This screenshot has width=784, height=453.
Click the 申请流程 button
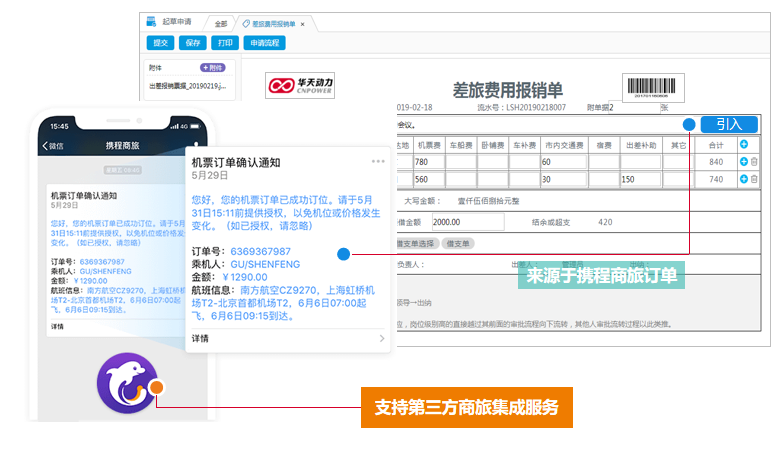pyautogui.click(x=264, y=43)
